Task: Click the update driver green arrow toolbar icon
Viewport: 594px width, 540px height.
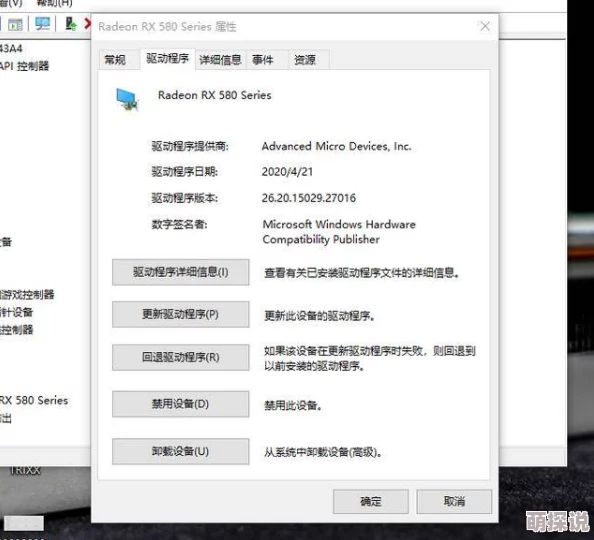Action: [x=71, y=23]
